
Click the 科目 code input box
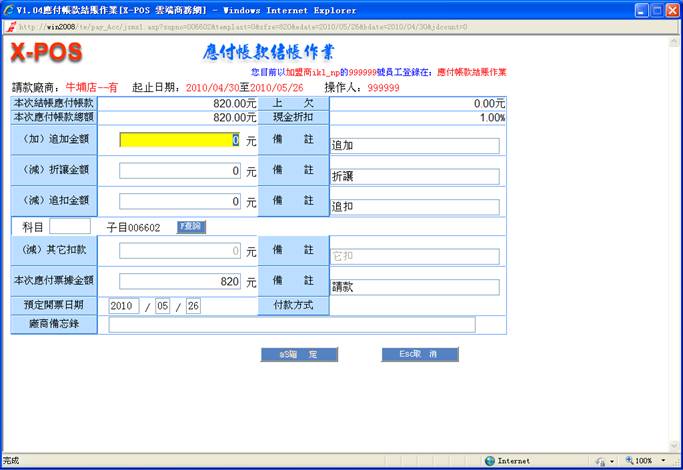point(69,227)
